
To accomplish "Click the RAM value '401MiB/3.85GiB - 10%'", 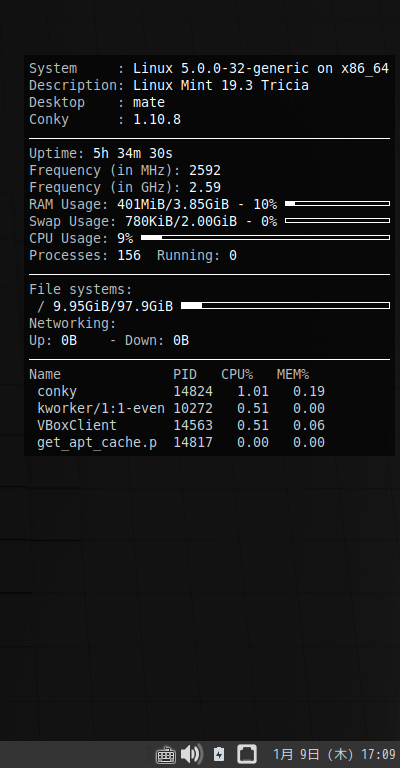I will point(197,205).
